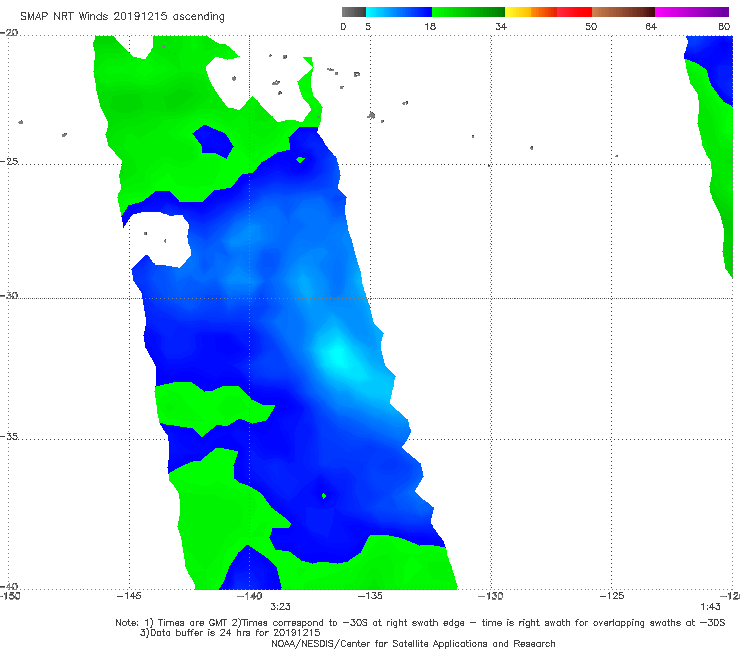Click the cyan-blue segment of the color bar
Viewport: 740px width, 650px height.
[x=399, y=12]
